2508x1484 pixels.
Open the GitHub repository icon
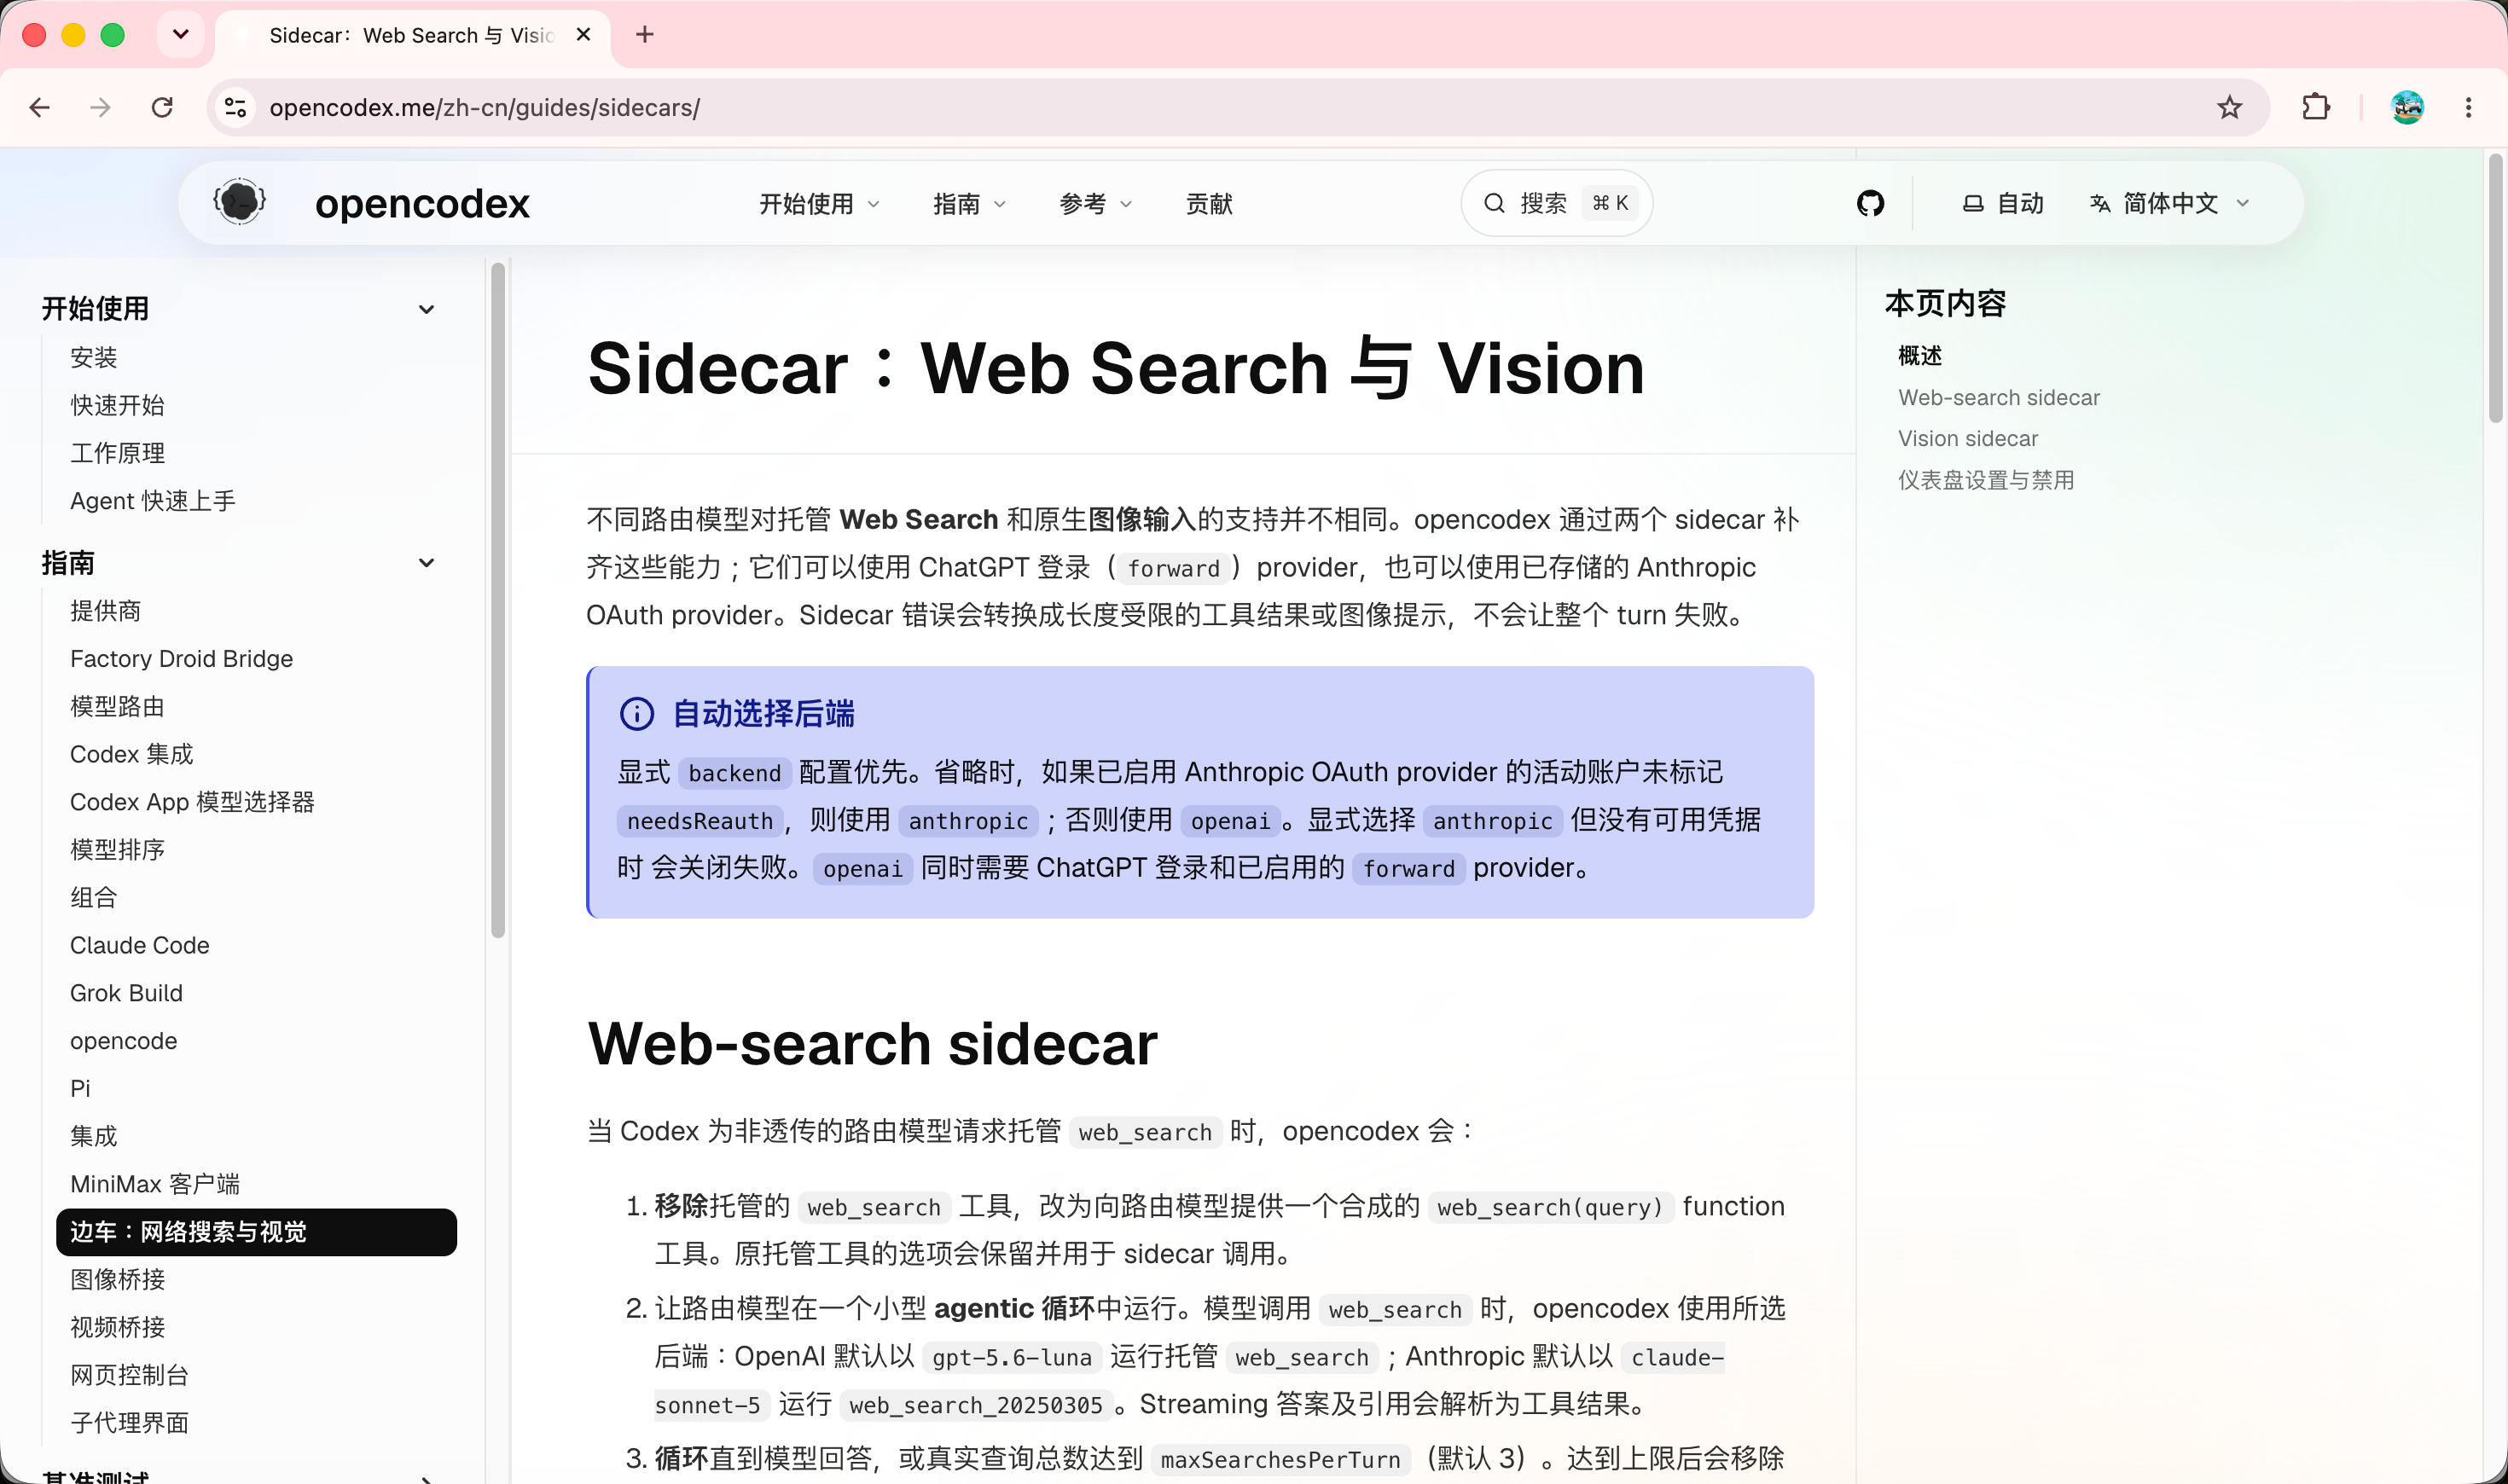click(x=1870, y=203)
